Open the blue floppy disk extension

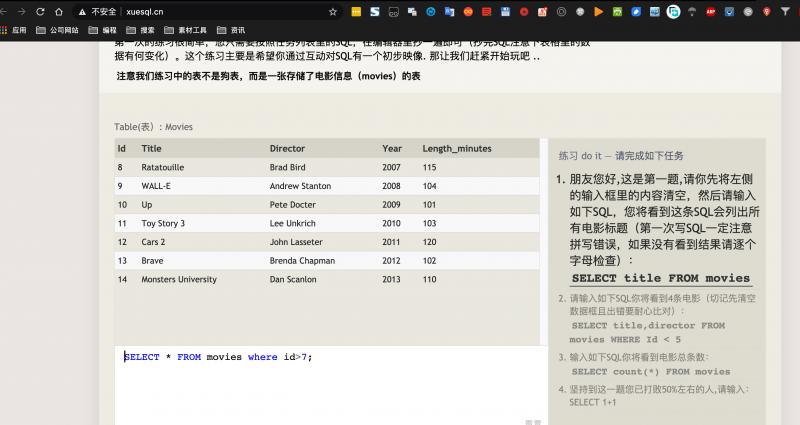pos(505,11)
